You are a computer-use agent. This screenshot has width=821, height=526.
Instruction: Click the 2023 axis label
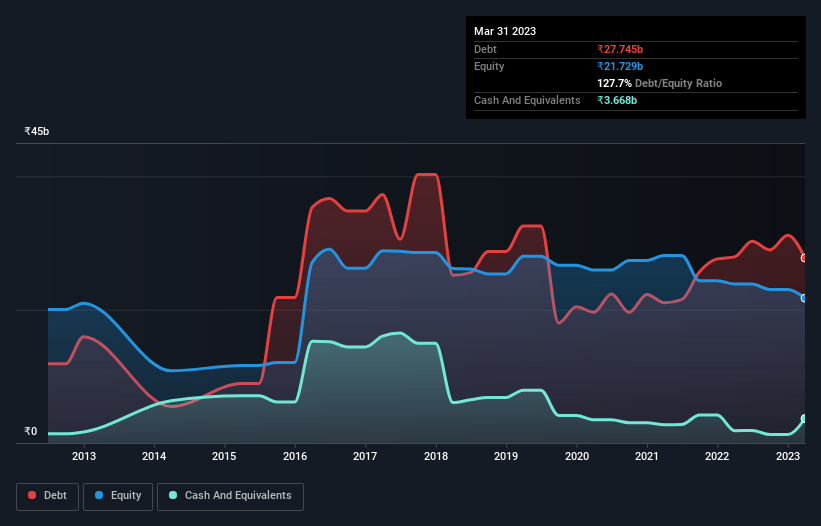tap(787, 456)
